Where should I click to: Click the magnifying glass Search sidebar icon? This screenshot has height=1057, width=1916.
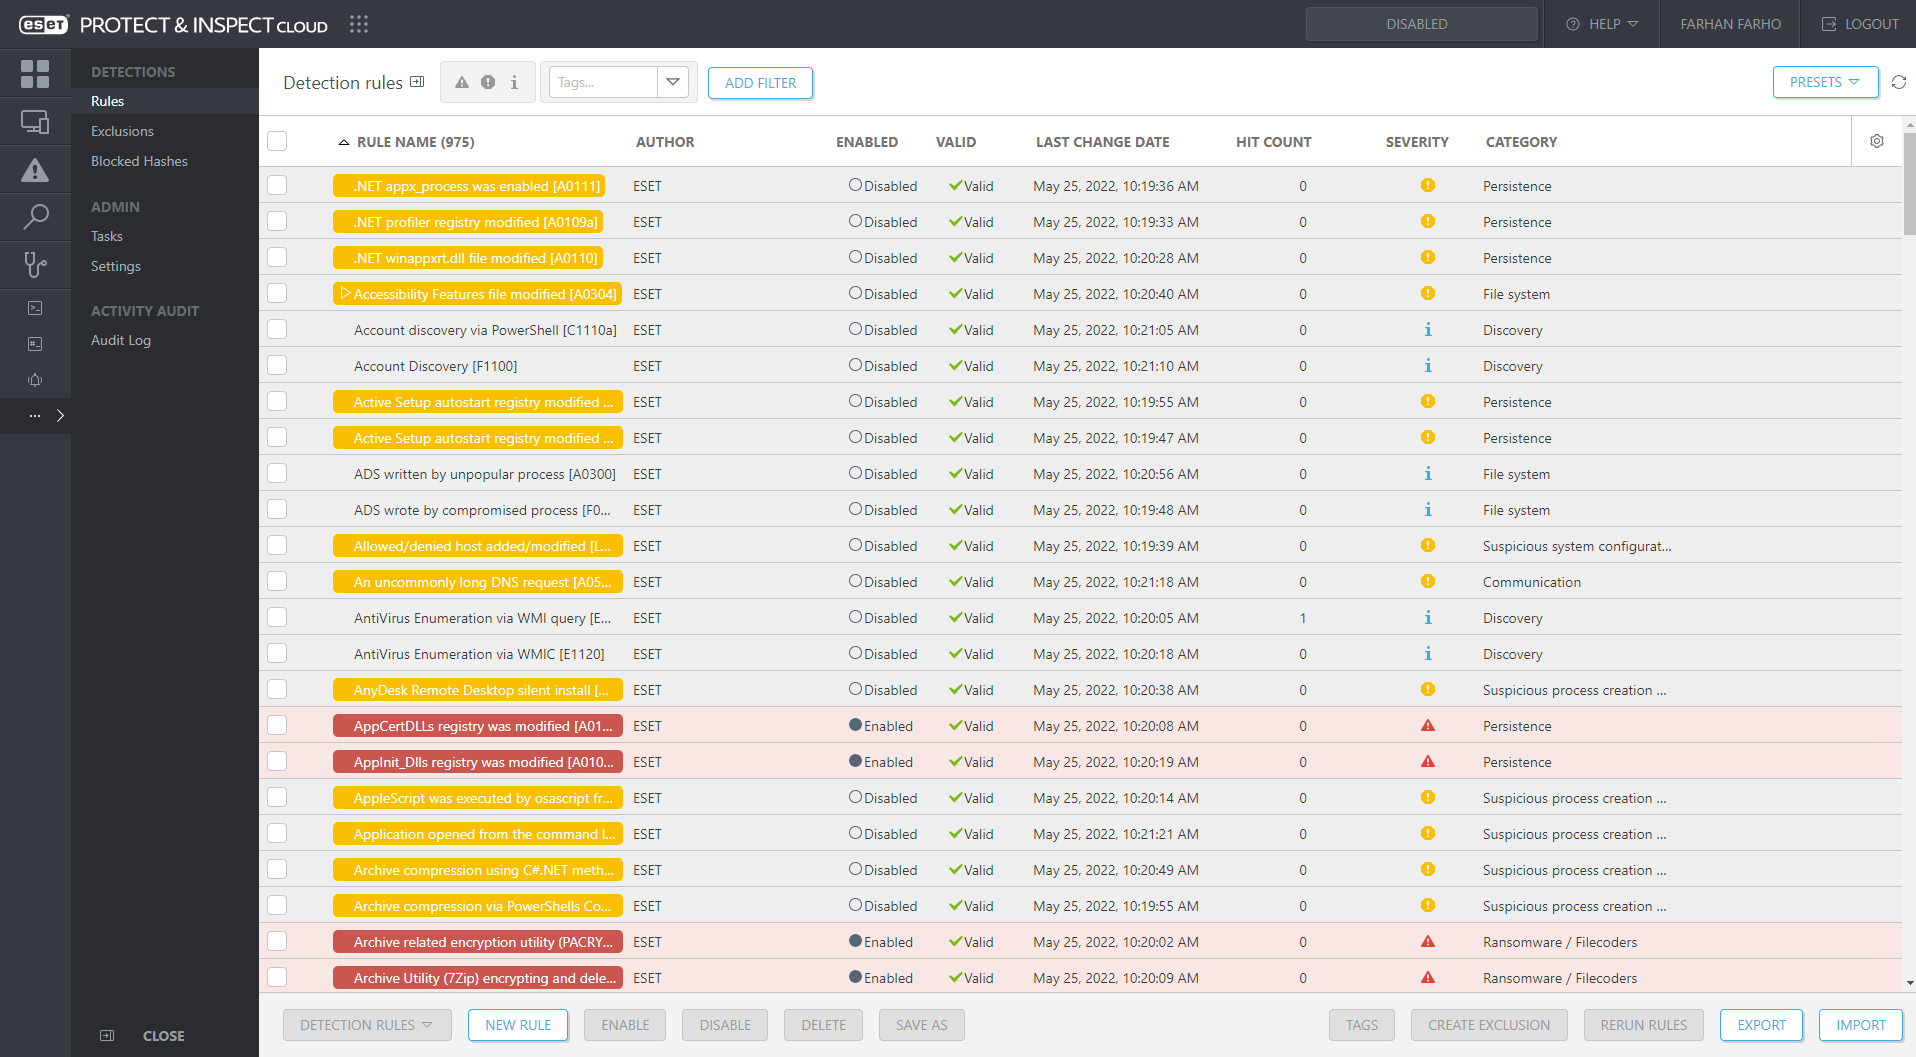click(x=35, y=217)
